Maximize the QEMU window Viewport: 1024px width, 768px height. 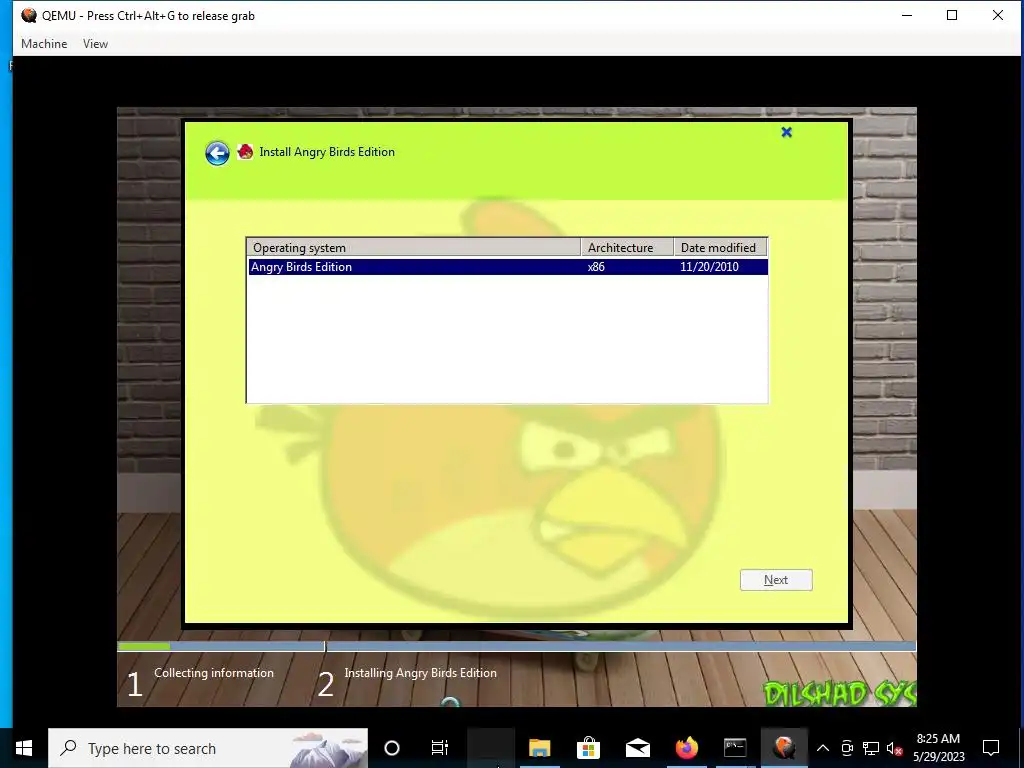coord(952,15)
